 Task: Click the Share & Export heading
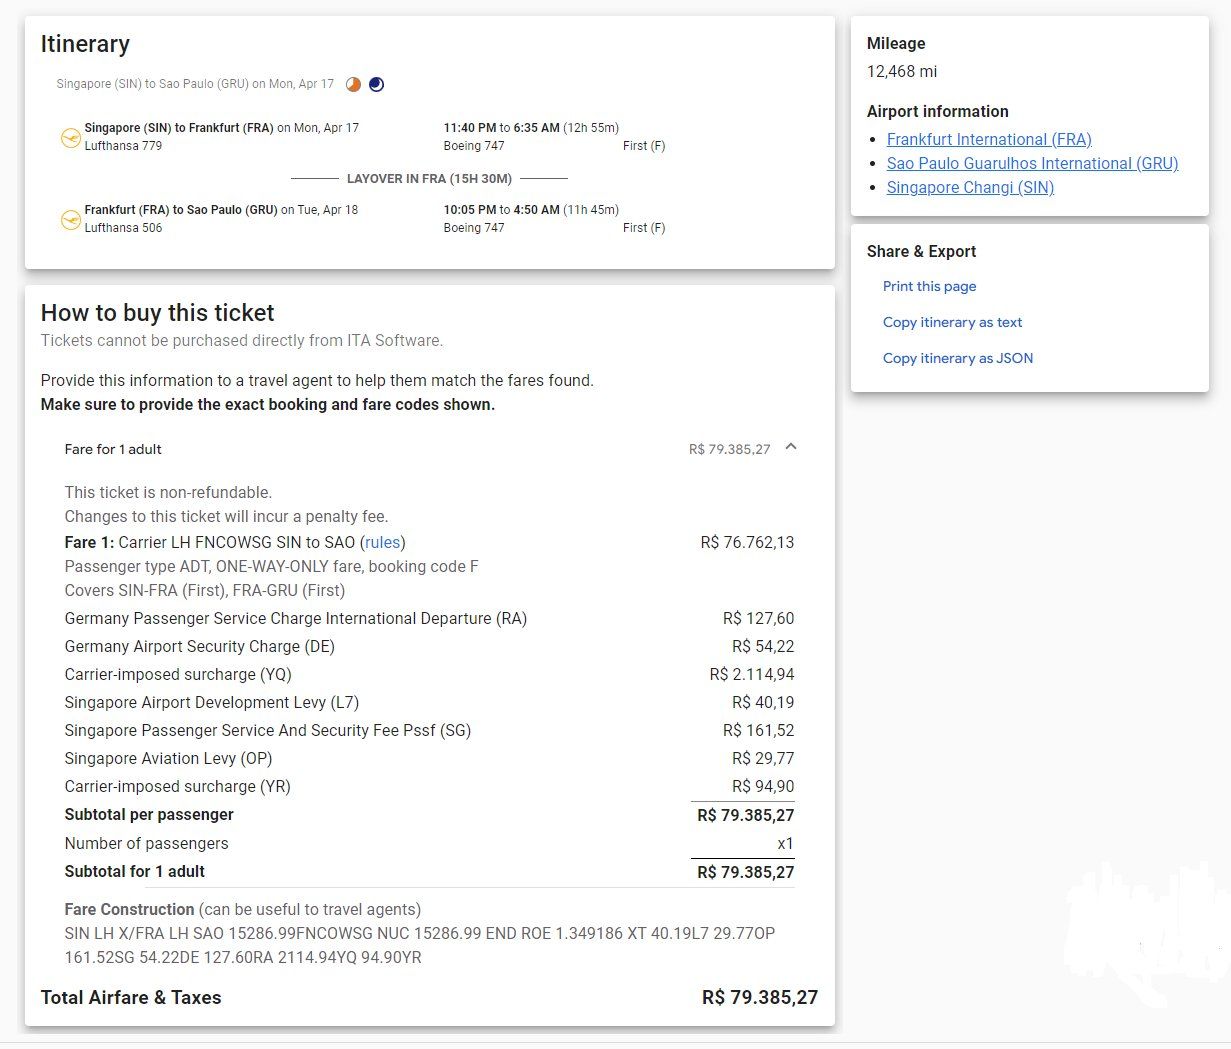click(x=921, y=251)
